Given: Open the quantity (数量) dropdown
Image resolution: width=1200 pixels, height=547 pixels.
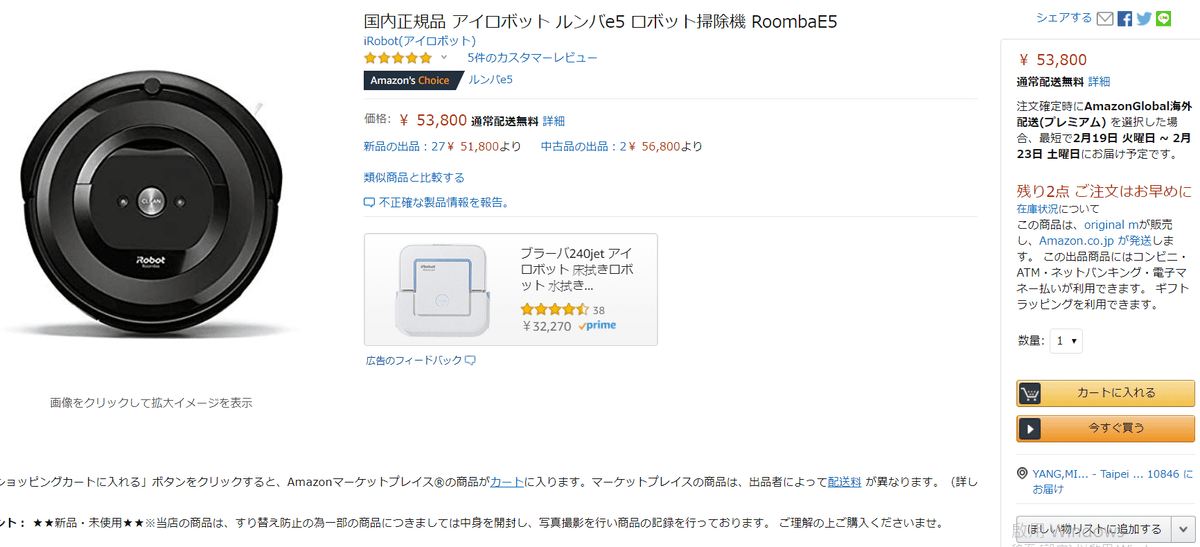Looking at the screenshot, I should point(1066,341).
